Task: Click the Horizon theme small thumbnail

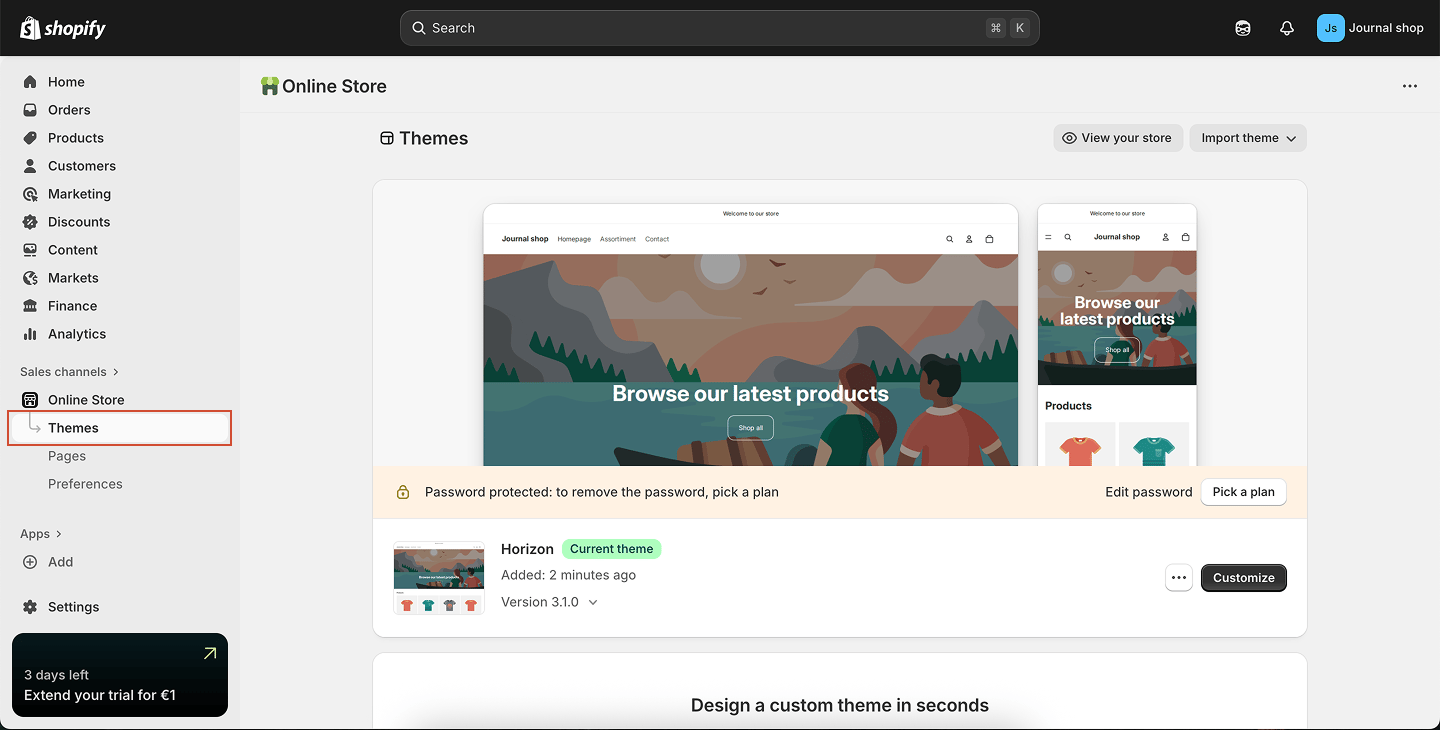Action: point(439,578)
